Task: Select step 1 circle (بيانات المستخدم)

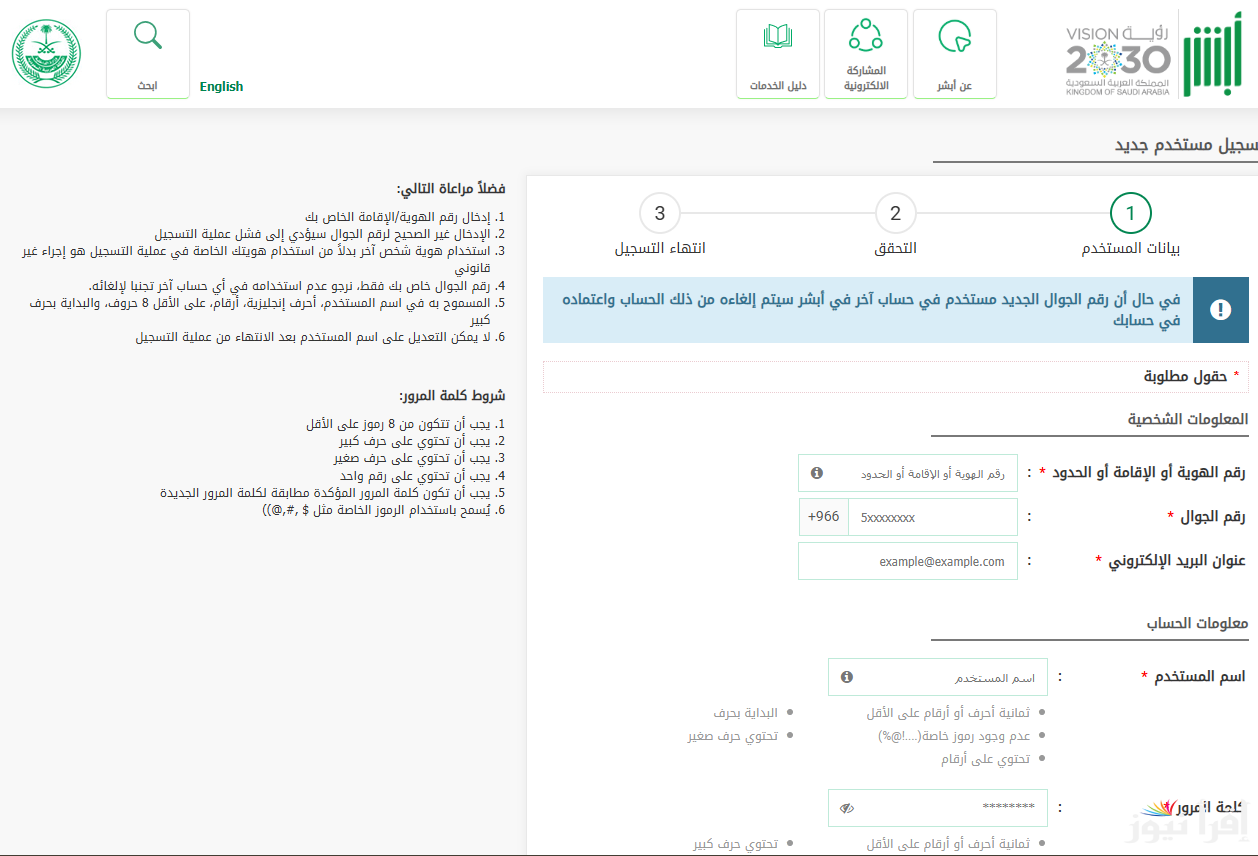Action: (1131, 213)
